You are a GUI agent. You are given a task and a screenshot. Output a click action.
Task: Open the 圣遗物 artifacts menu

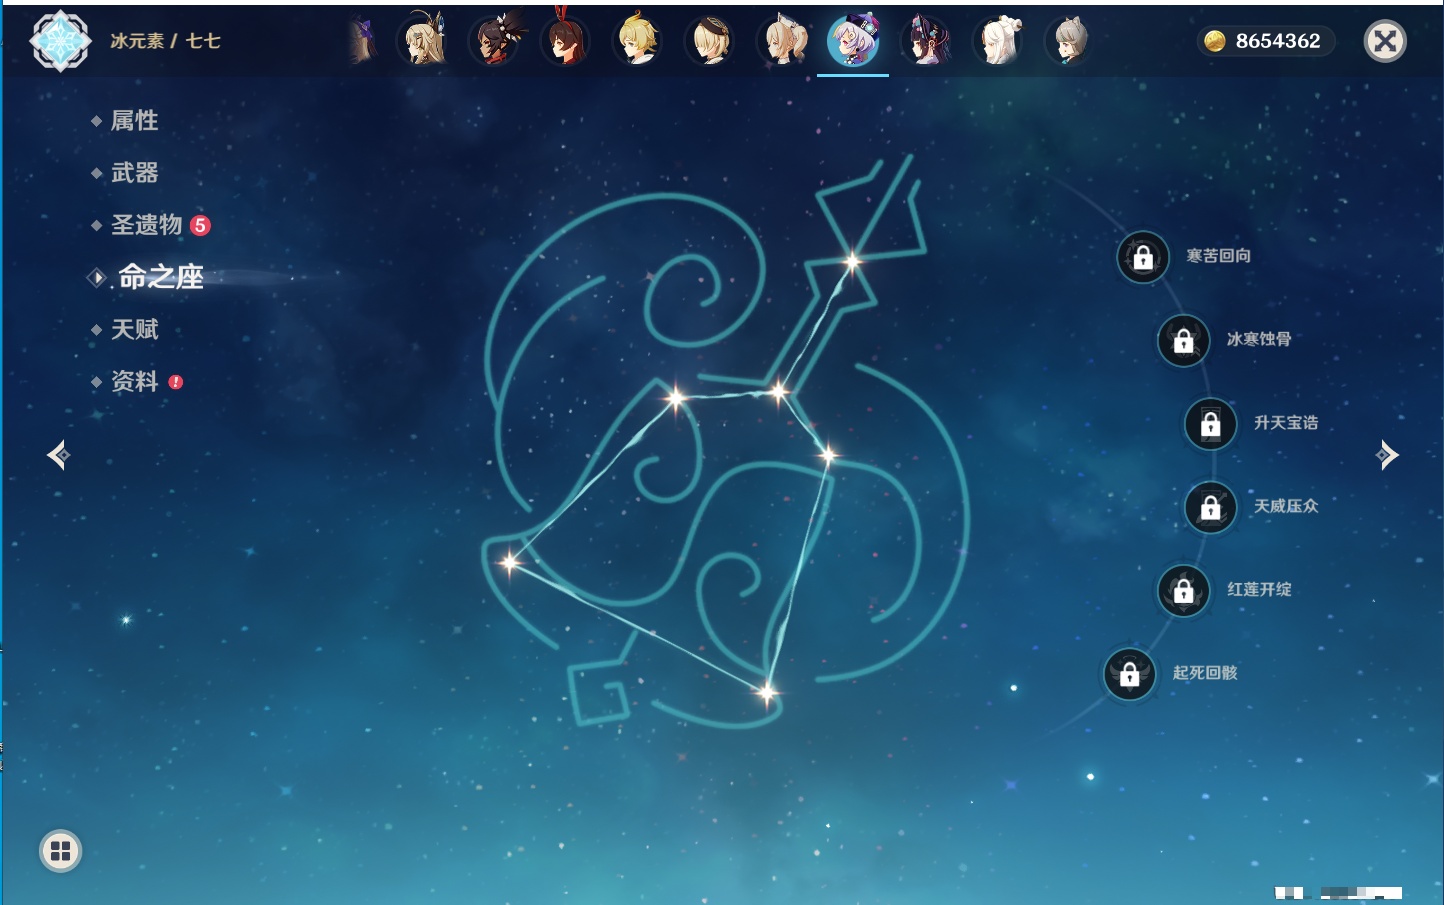[x=146, y=225]
